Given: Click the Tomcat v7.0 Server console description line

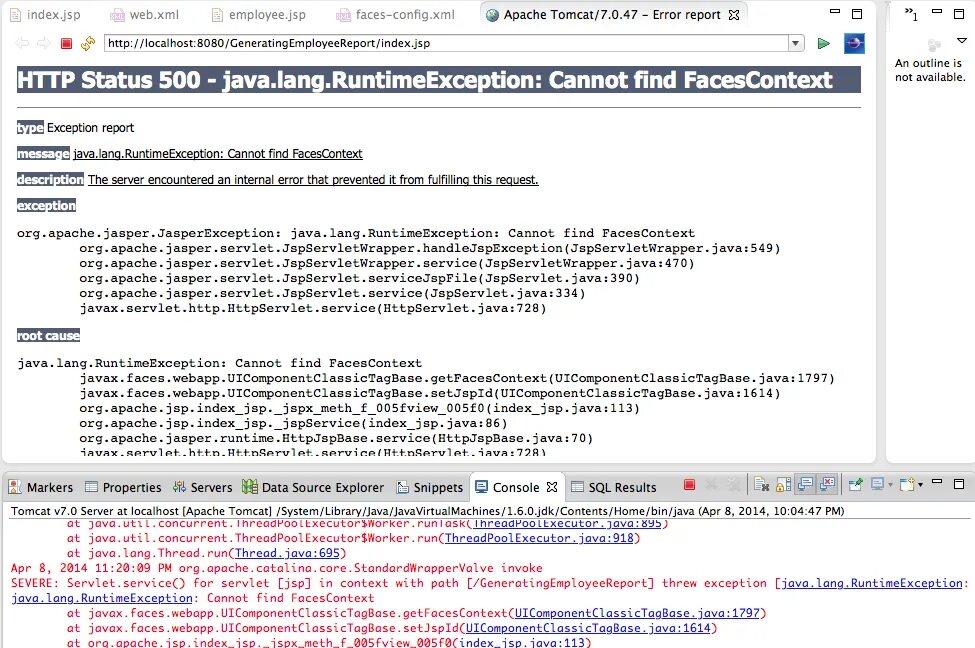Looking at the screenshot, I should [x=427, y=511].
